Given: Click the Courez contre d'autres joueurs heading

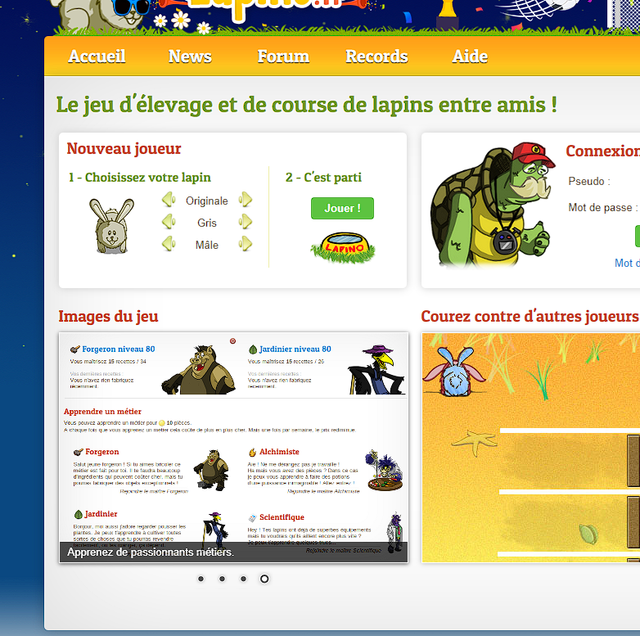Looking at the screenshot, I should 530,316.
